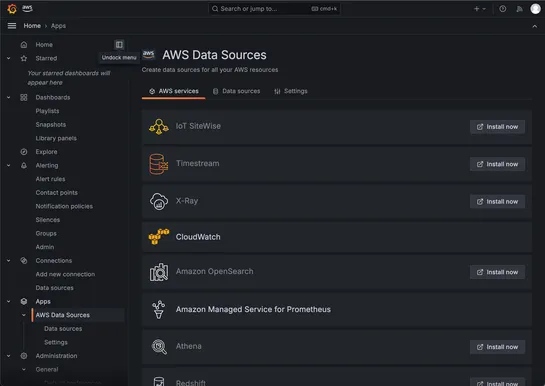The image size is (545, 386).
Task: Open Add new connection in sidebar
Action: [65, 274]
